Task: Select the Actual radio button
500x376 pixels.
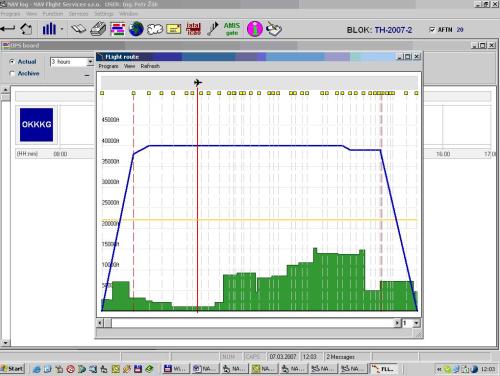Action: (12, 62)
